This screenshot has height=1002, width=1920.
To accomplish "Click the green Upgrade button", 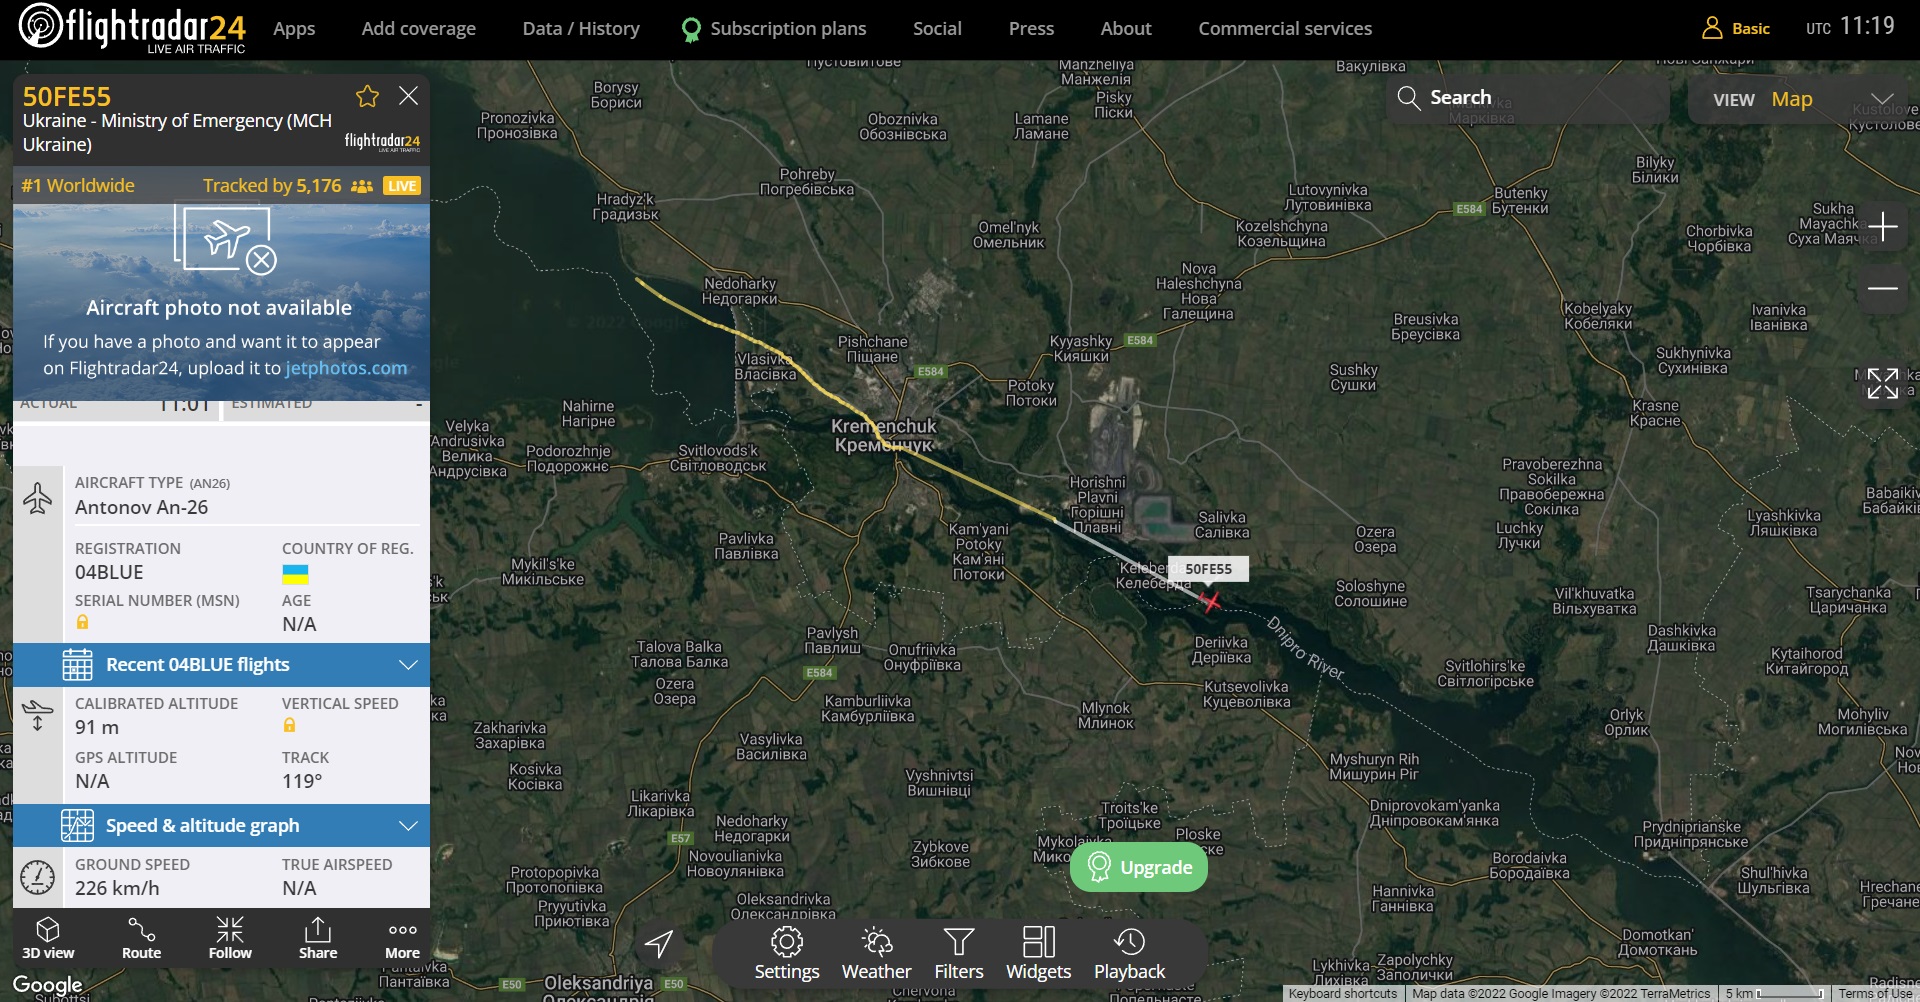I will point(1139,867).
